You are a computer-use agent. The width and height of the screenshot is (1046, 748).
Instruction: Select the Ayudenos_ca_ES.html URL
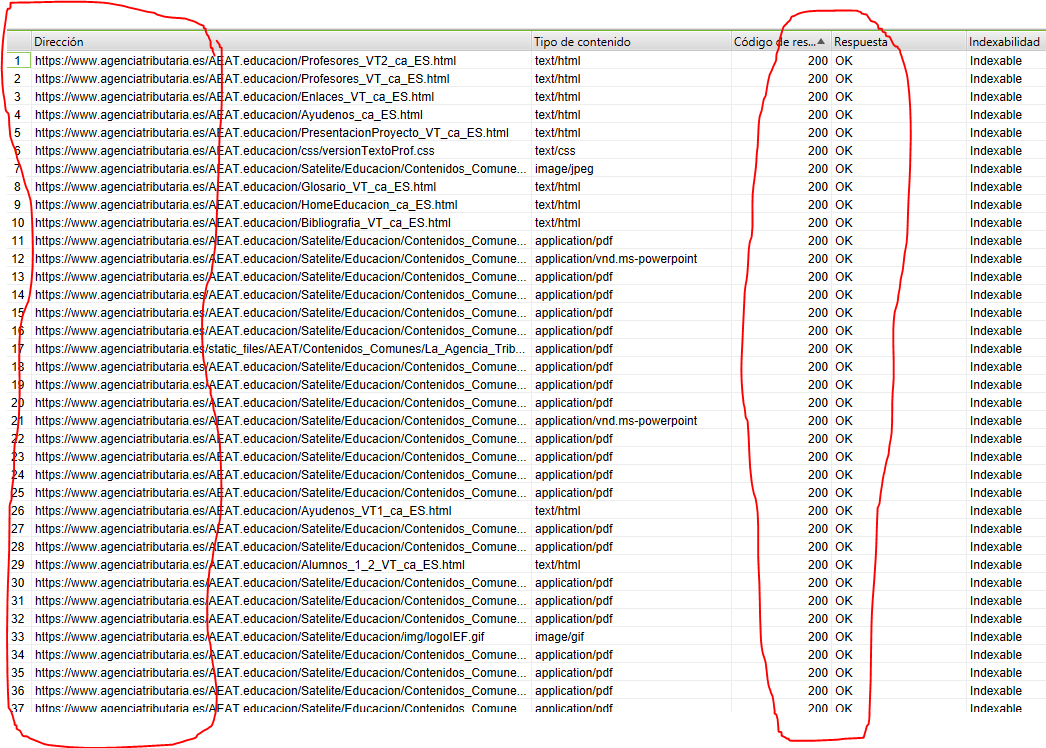[229, 115]
